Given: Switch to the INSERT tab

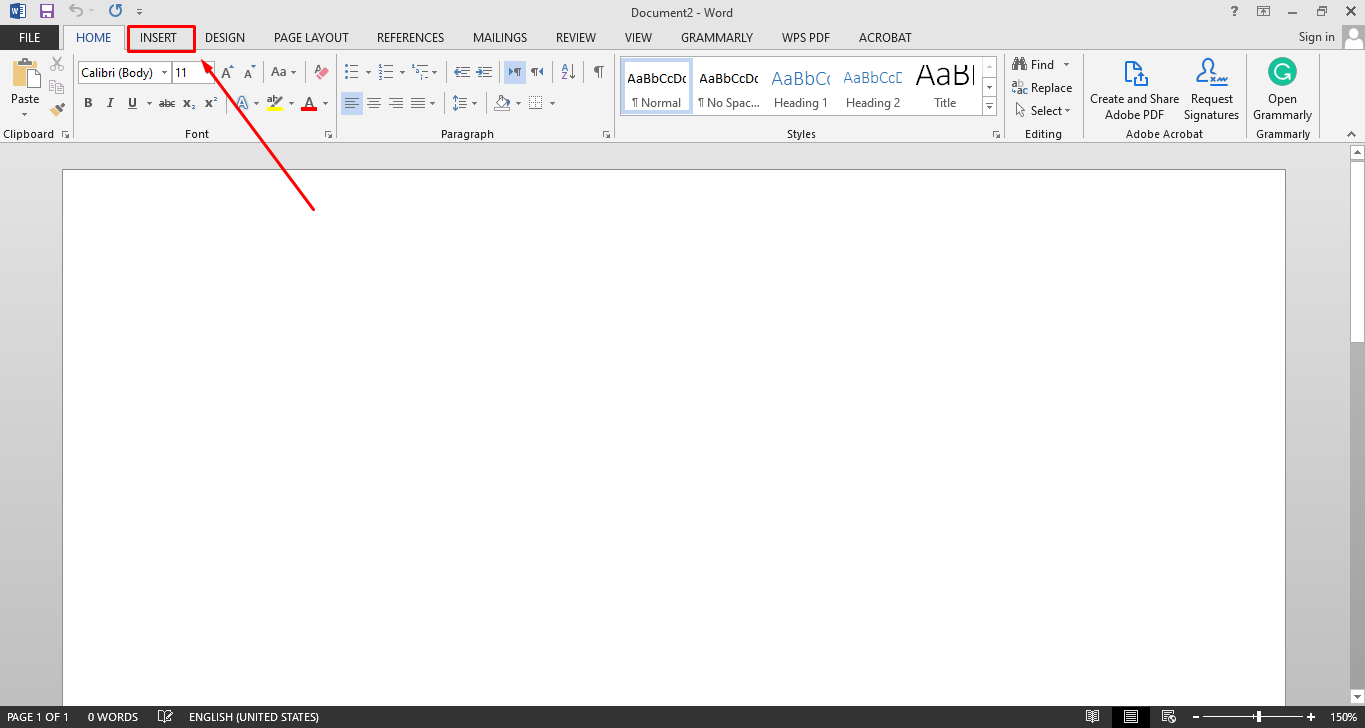Looking at the screenshot, I should point(160,37).
